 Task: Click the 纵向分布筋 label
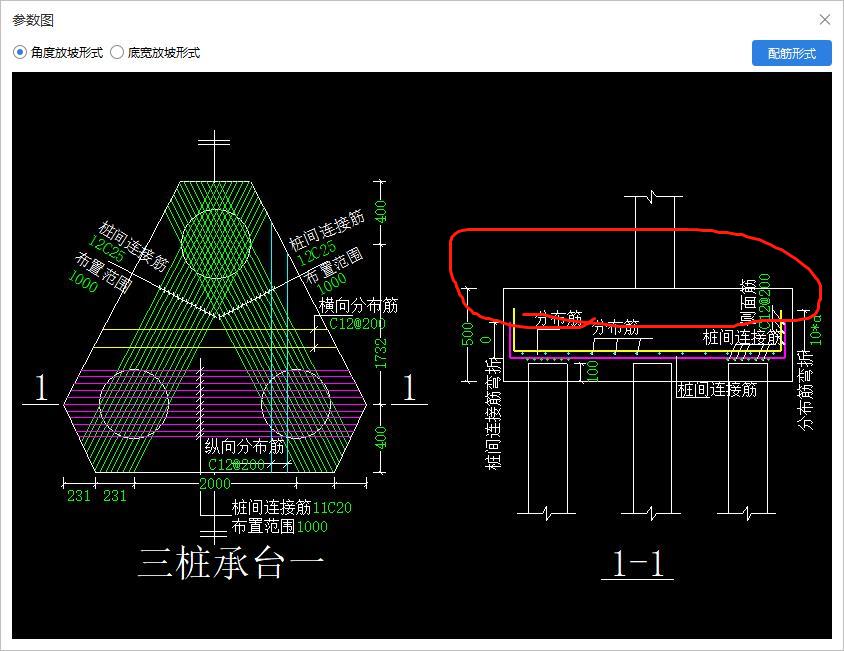(x=244, y=446)
